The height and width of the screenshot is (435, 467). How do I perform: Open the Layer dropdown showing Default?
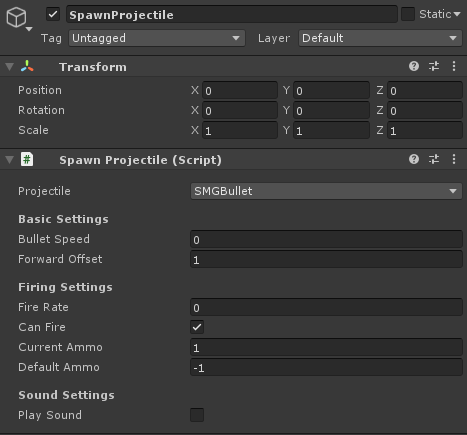tap(380, 38)
